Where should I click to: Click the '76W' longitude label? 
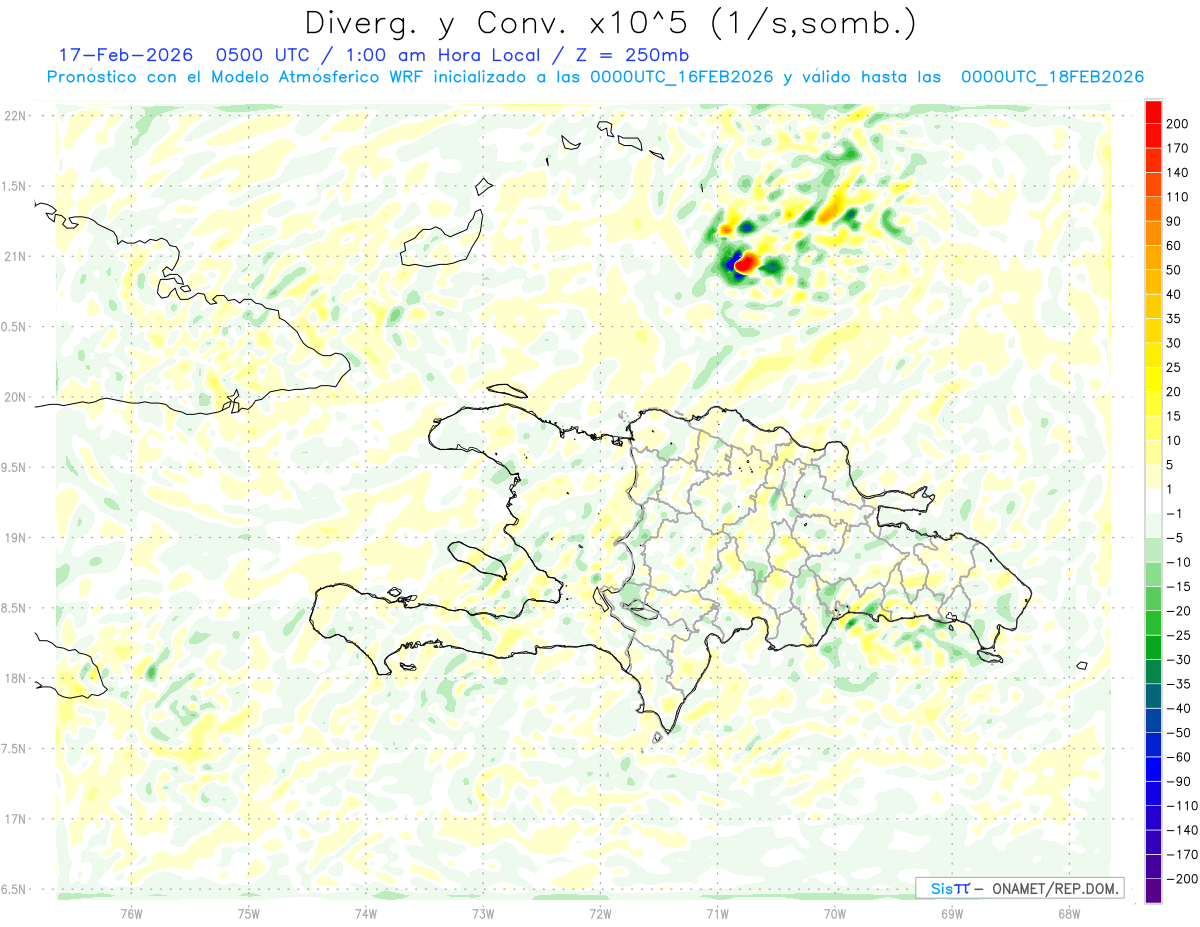tap(131, 914)
